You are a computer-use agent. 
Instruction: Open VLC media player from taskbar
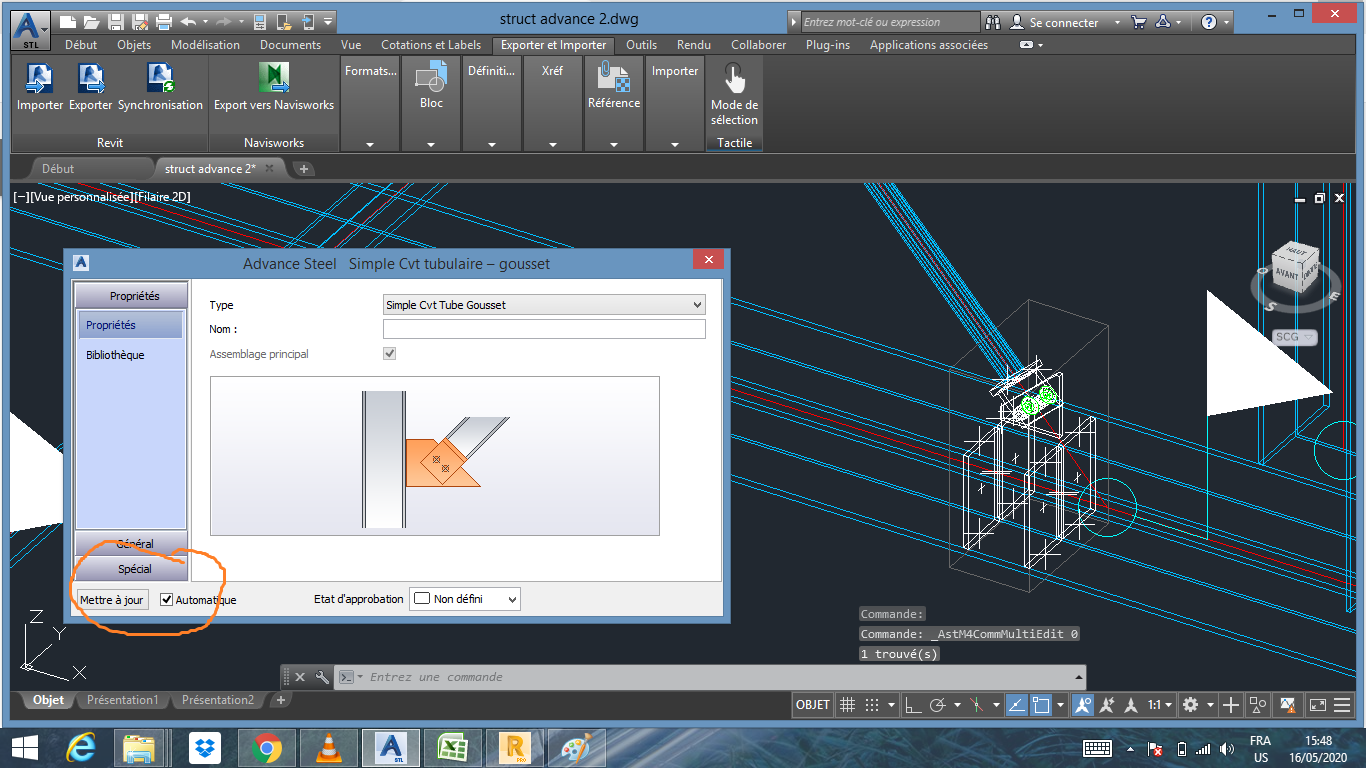tap(327, 748)
